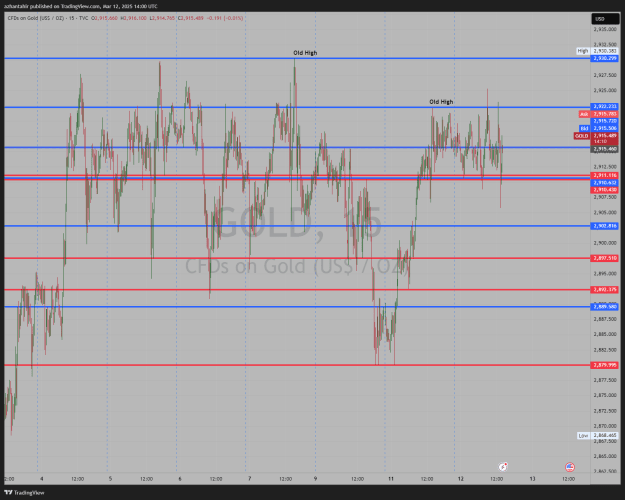625x500 pixels.
Task: Click date 4 on the time axis
Action: pyautogui.click(x=41, y=478)
